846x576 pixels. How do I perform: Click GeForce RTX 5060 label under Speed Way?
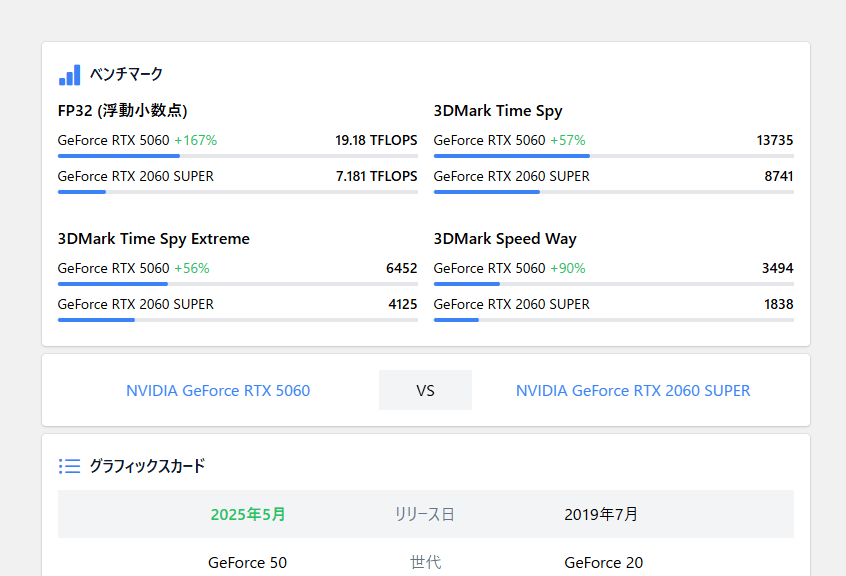tap(489, 268)
